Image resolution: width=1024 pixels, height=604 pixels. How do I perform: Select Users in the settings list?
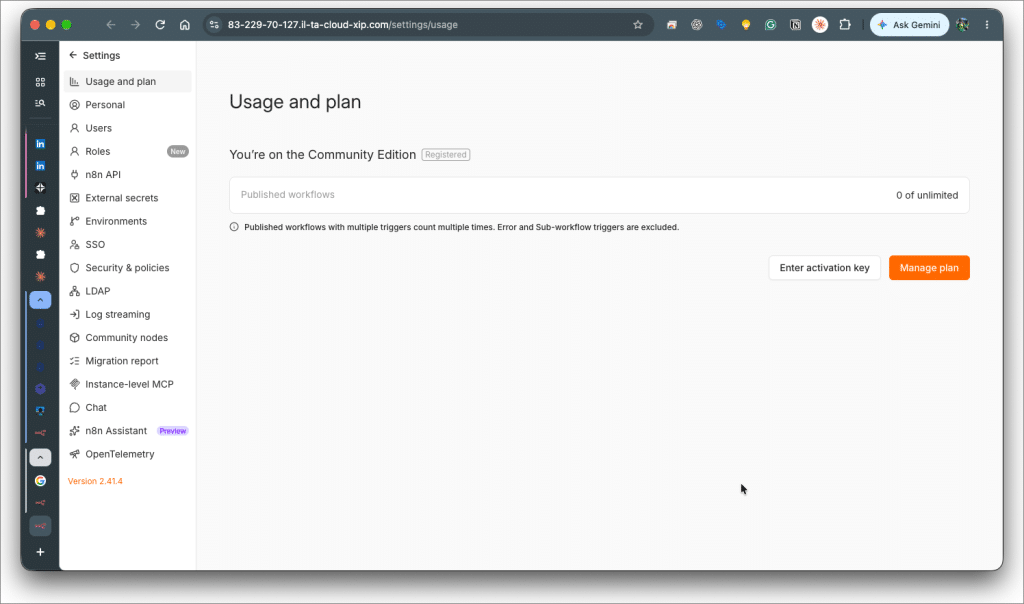[128, 128]
